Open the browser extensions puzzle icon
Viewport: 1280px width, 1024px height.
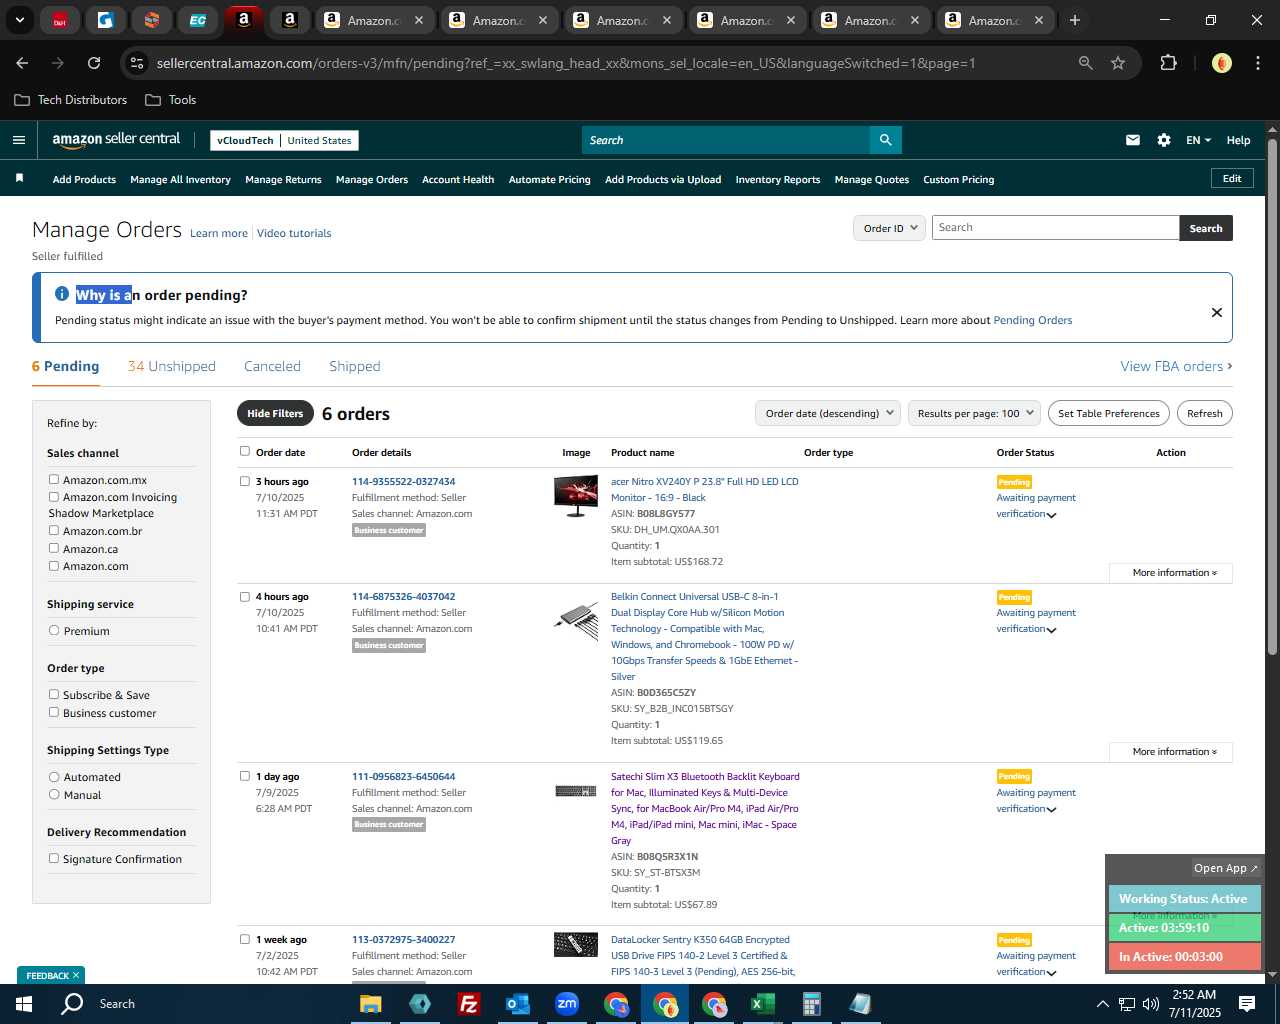[x=1168, y=63]
